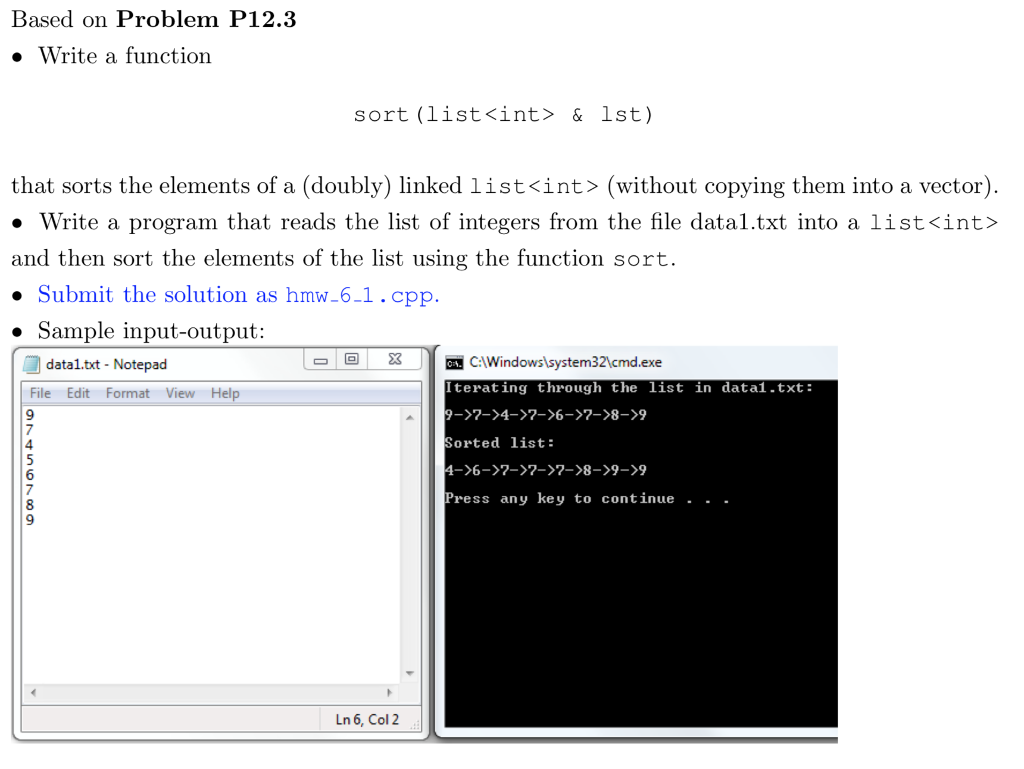Click the vertical scrollbar down arrow
Image resolution: width=1024 pixels, height=769 pixels.
point(409,673)
